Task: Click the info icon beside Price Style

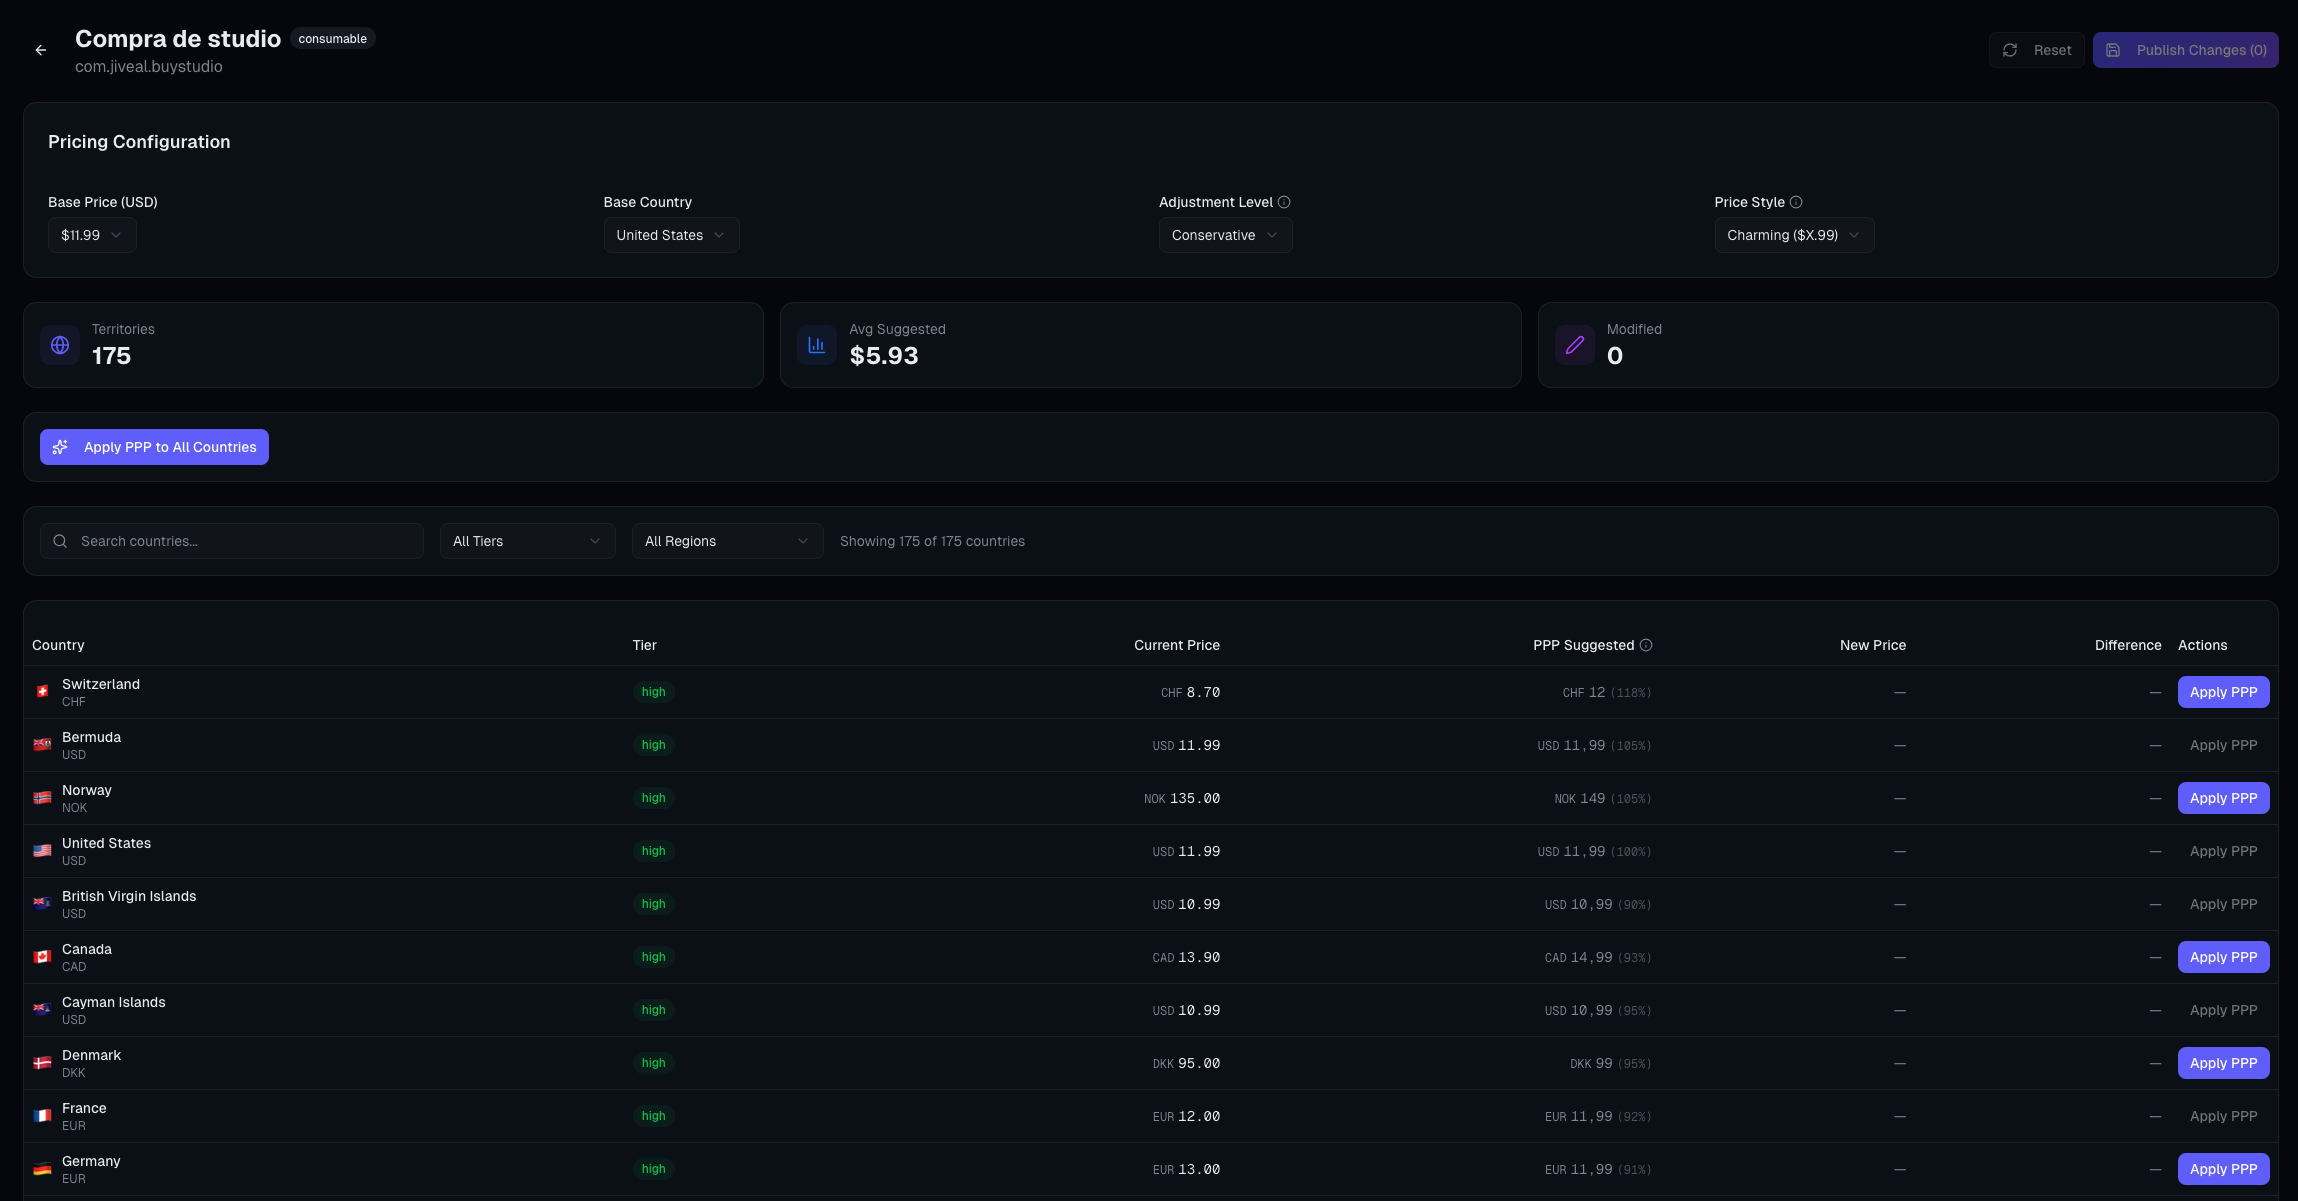Action: 1796,202
